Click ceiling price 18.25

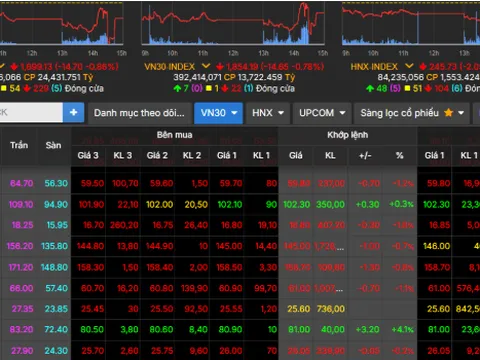(22, 225)
